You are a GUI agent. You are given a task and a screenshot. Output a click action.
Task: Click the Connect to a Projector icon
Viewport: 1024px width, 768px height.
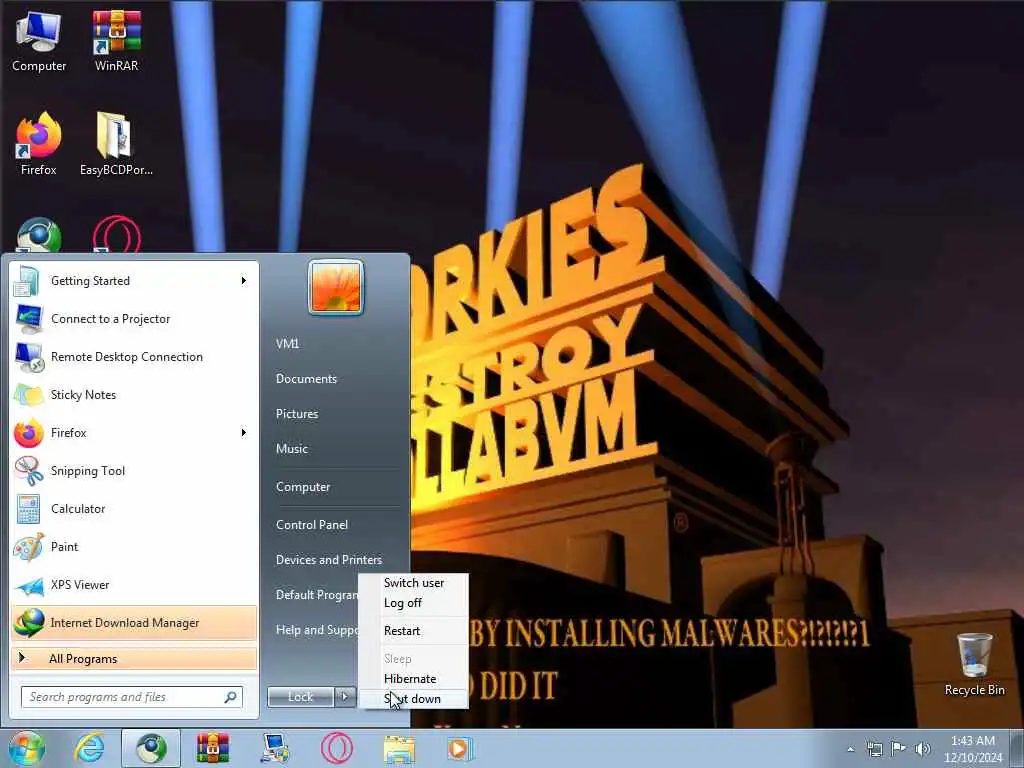pos(28,319)
